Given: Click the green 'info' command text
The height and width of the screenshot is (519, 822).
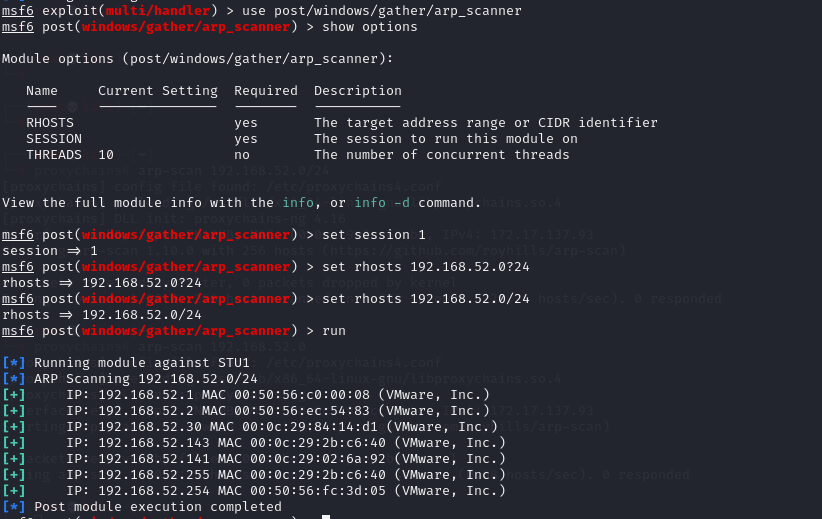Looking at the screenshot, I should (298, 203).
